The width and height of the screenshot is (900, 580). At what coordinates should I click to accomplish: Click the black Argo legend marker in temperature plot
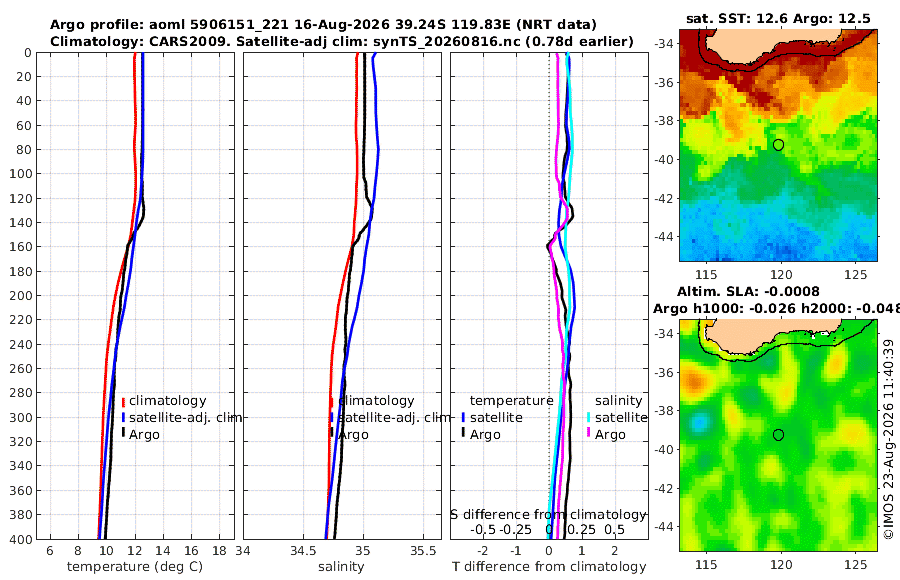click(123, 433)
